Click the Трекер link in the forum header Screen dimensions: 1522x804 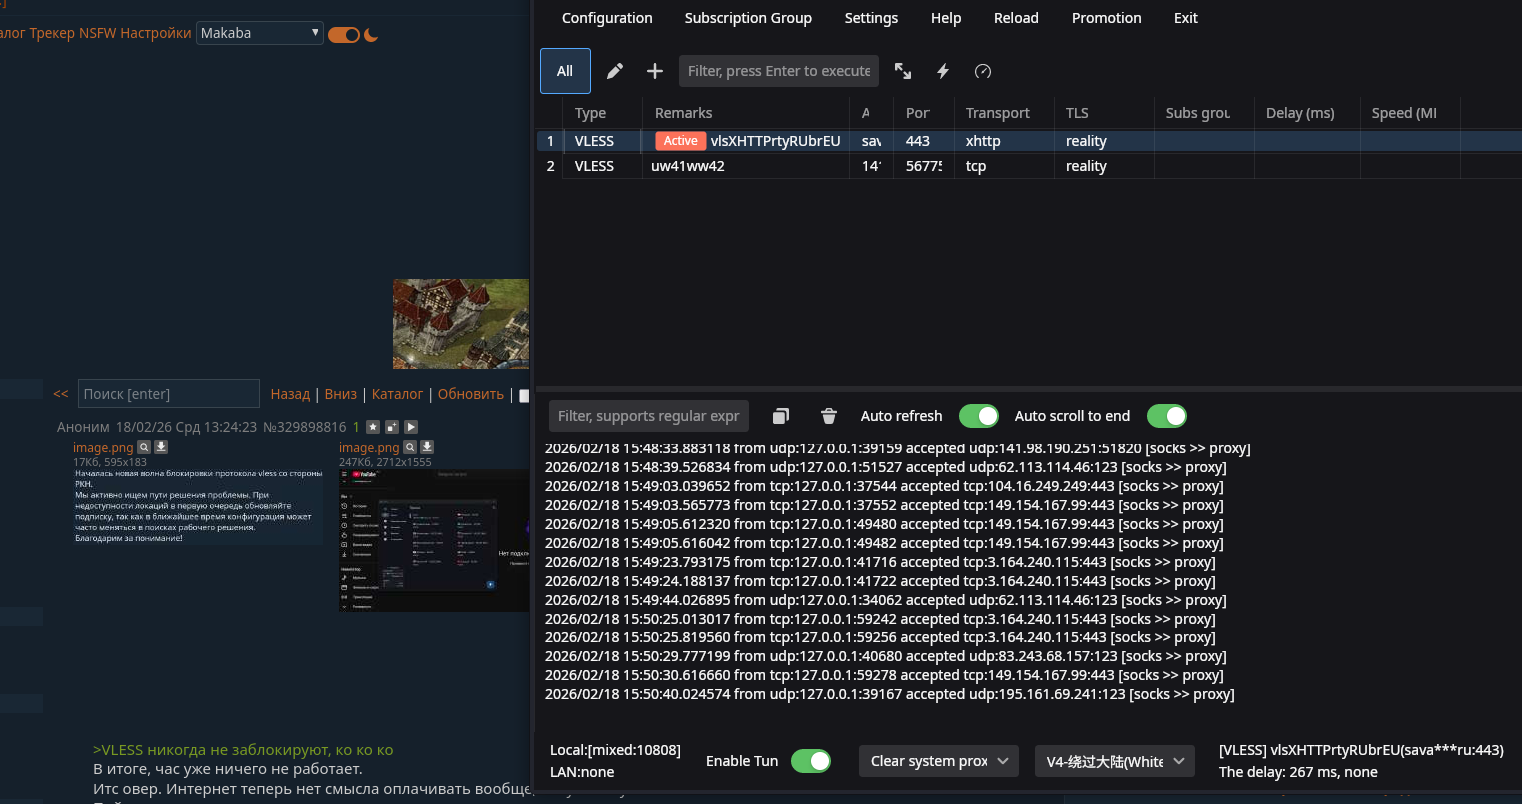[x=52, y=33]
